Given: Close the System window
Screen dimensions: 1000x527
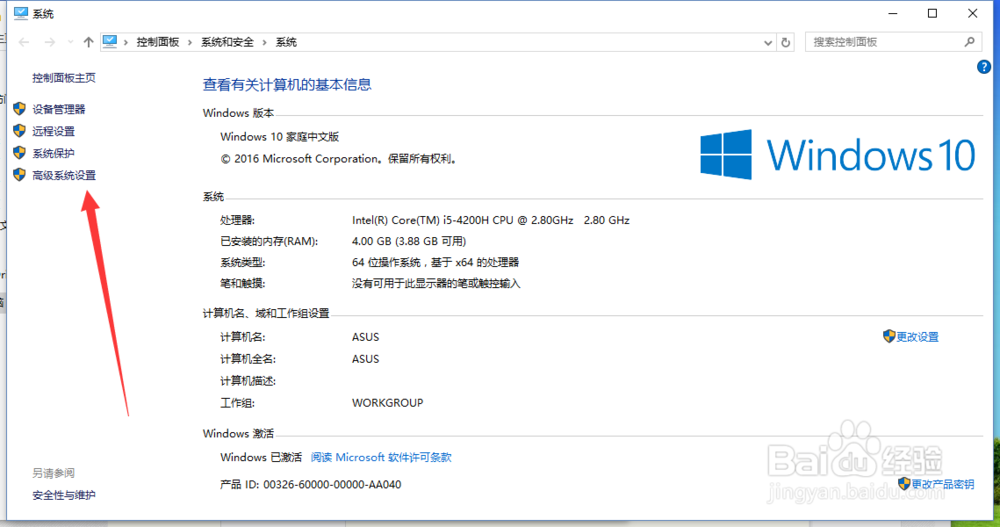Looking at the screenshot, I should (x=973, y=13).
